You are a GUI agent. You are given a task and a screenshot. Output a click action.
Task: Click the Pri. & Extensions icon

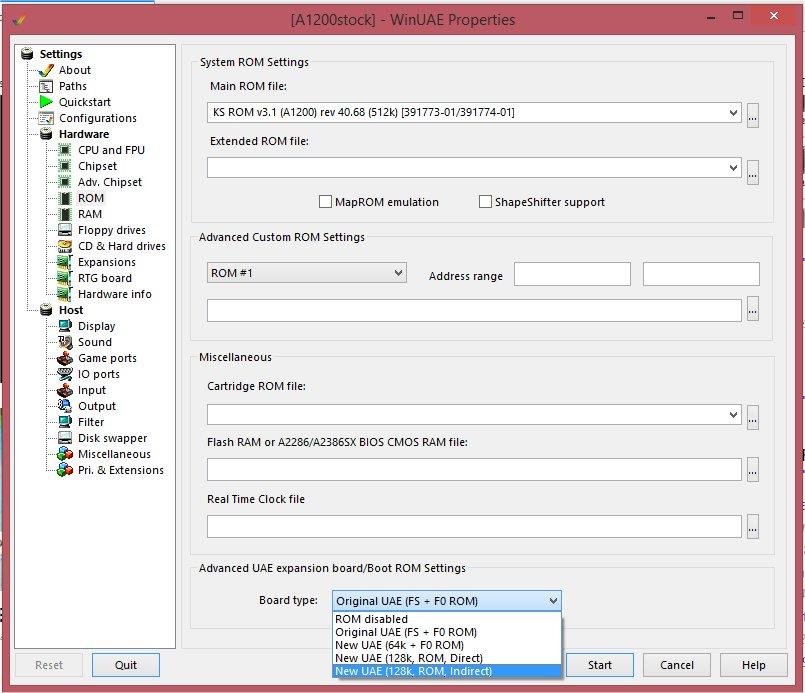click(x=65, y=470)
